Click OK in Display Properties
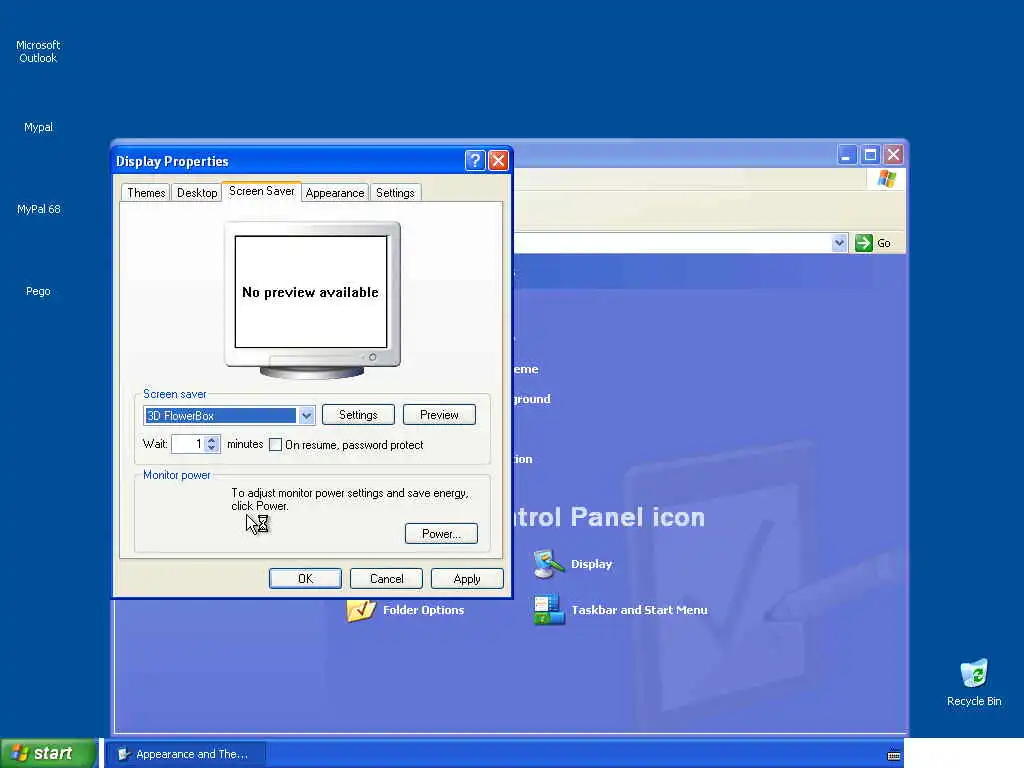This screenshot has width=1024, height=768. [306, 579]
